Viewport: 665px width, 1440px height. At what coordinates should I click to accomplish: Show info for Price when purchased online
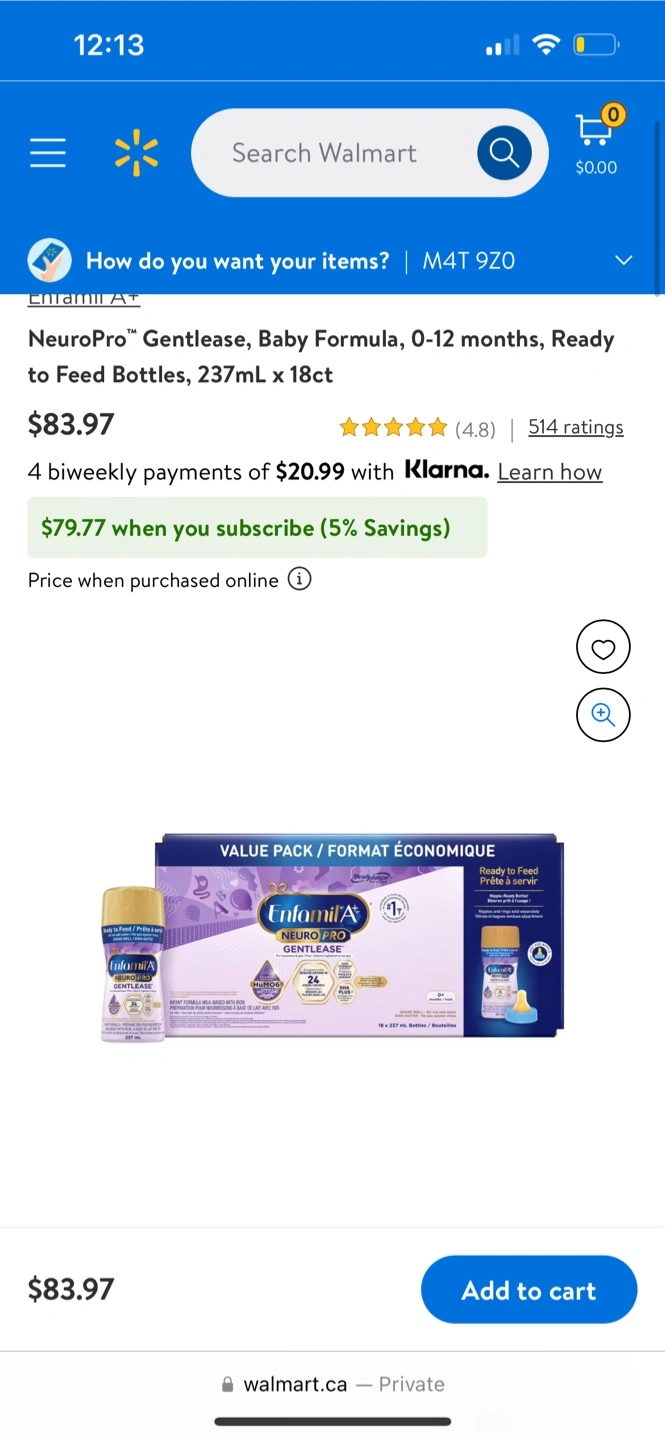[299, 579]
